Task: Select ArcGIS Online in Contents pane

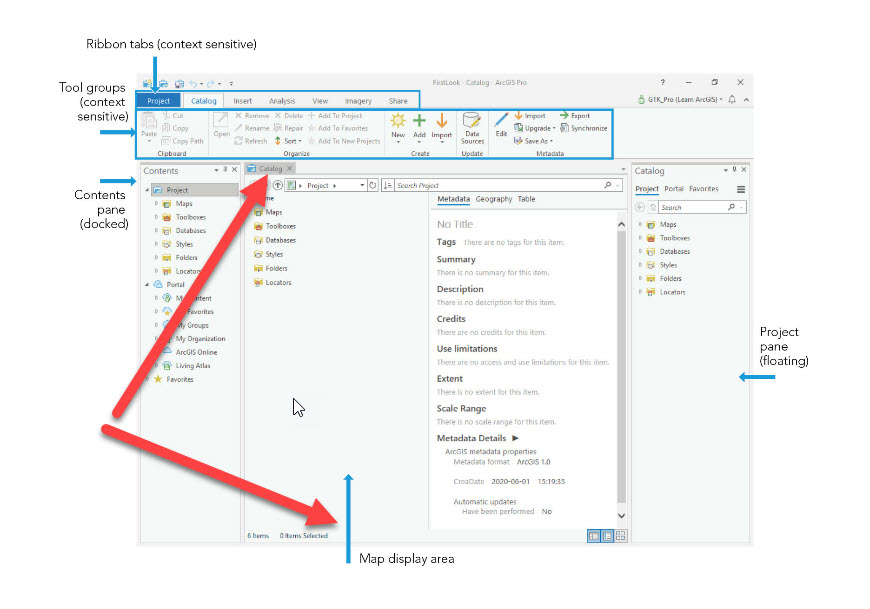Action: [196, 352]
